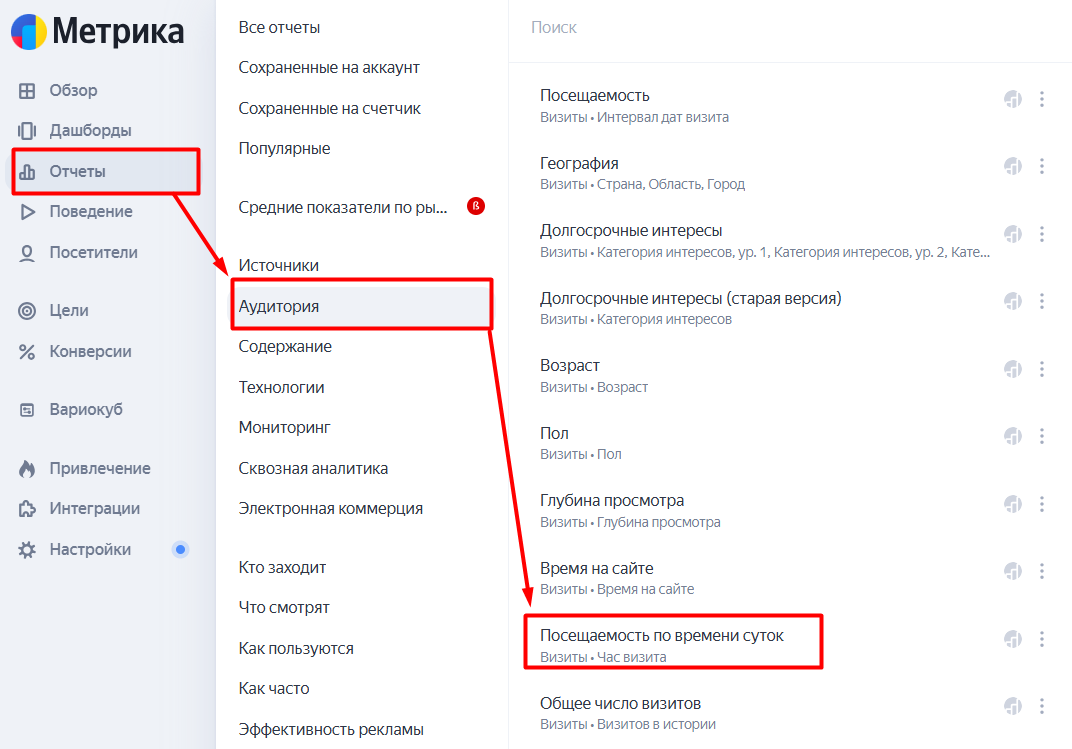The height and width of the screenshot is (749, 1072).
Task: Select Источники category in reports list
Action: pyautogui.click(x=279, y=265)
